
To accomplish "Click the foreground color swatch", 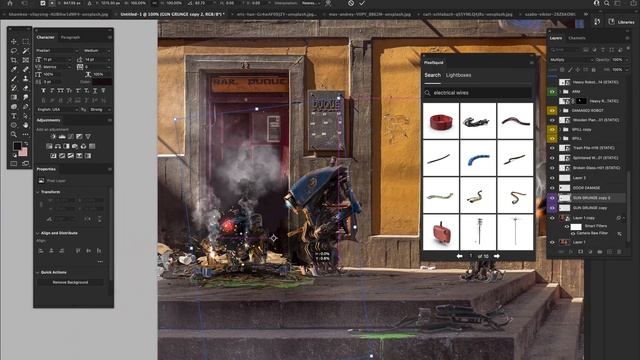I will [x=17, y=146].
